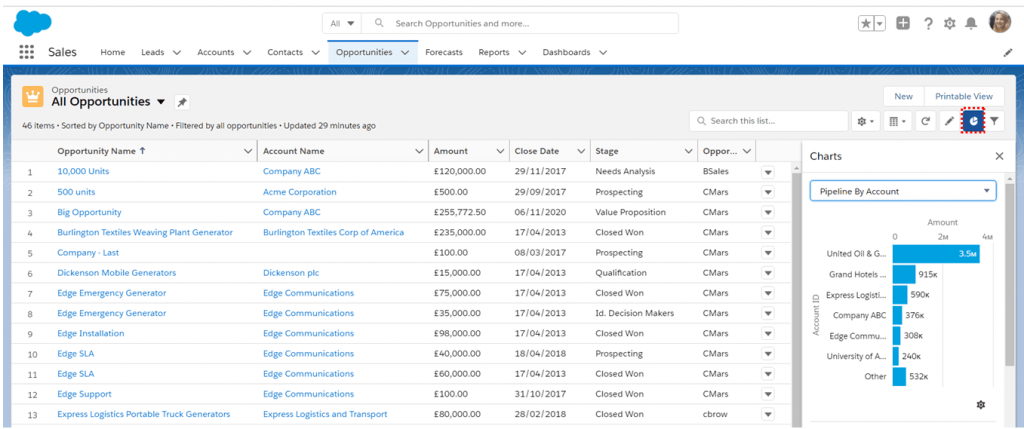Open the Contacts tab
The image size is (1024, 429).
(285, 52)
